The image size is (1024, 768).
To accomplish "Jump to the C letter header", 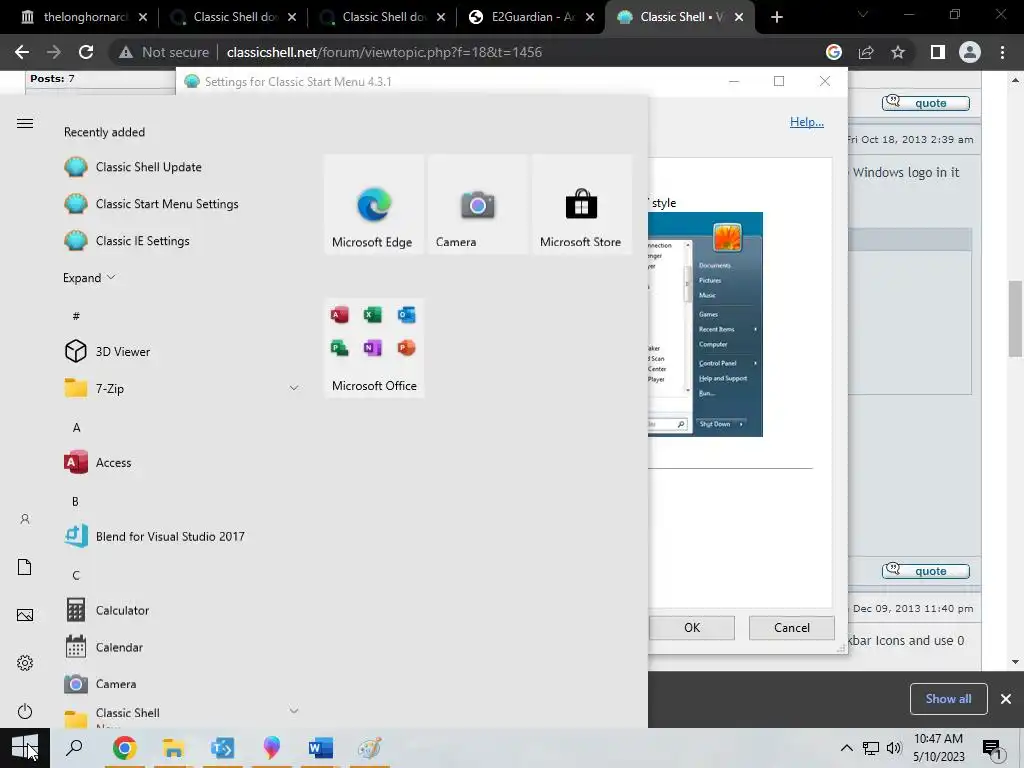I will (76, 575).
